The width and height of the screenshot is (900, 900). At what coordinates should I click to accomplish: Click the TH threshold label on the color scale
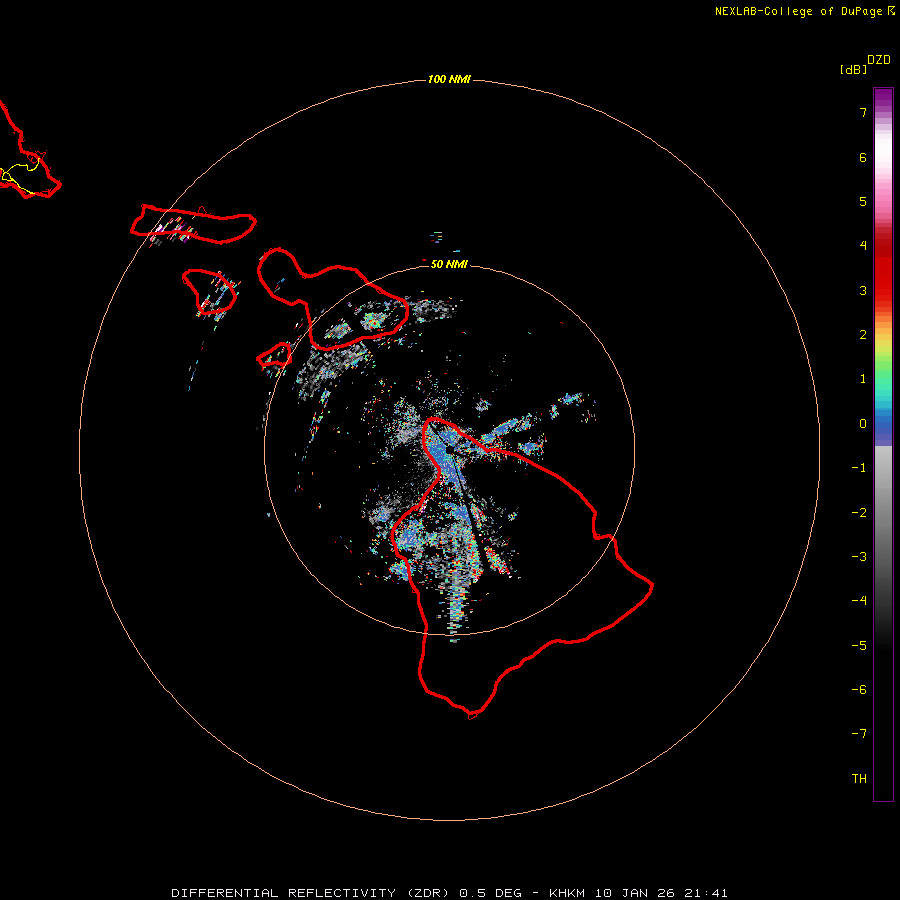pos(859,779)
